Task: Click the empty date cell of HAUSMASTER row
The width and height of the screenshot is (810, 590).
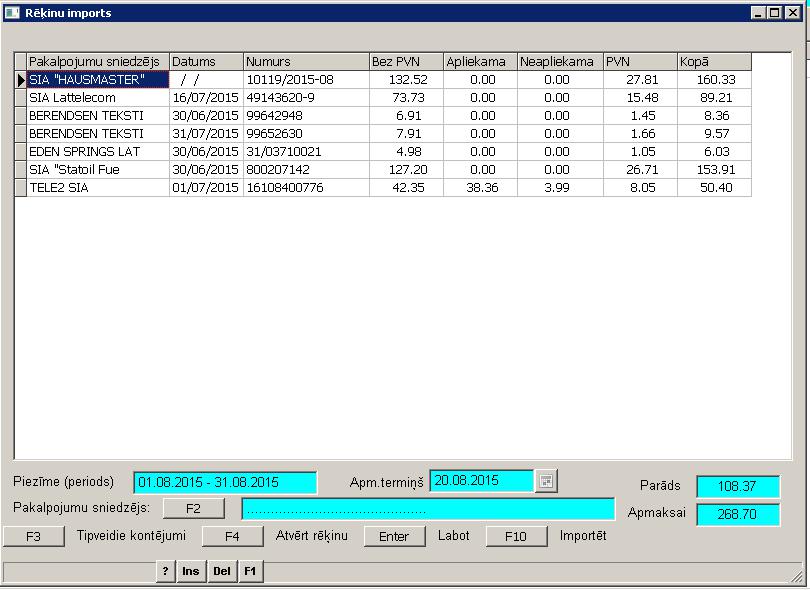Action: coord(206,80)
